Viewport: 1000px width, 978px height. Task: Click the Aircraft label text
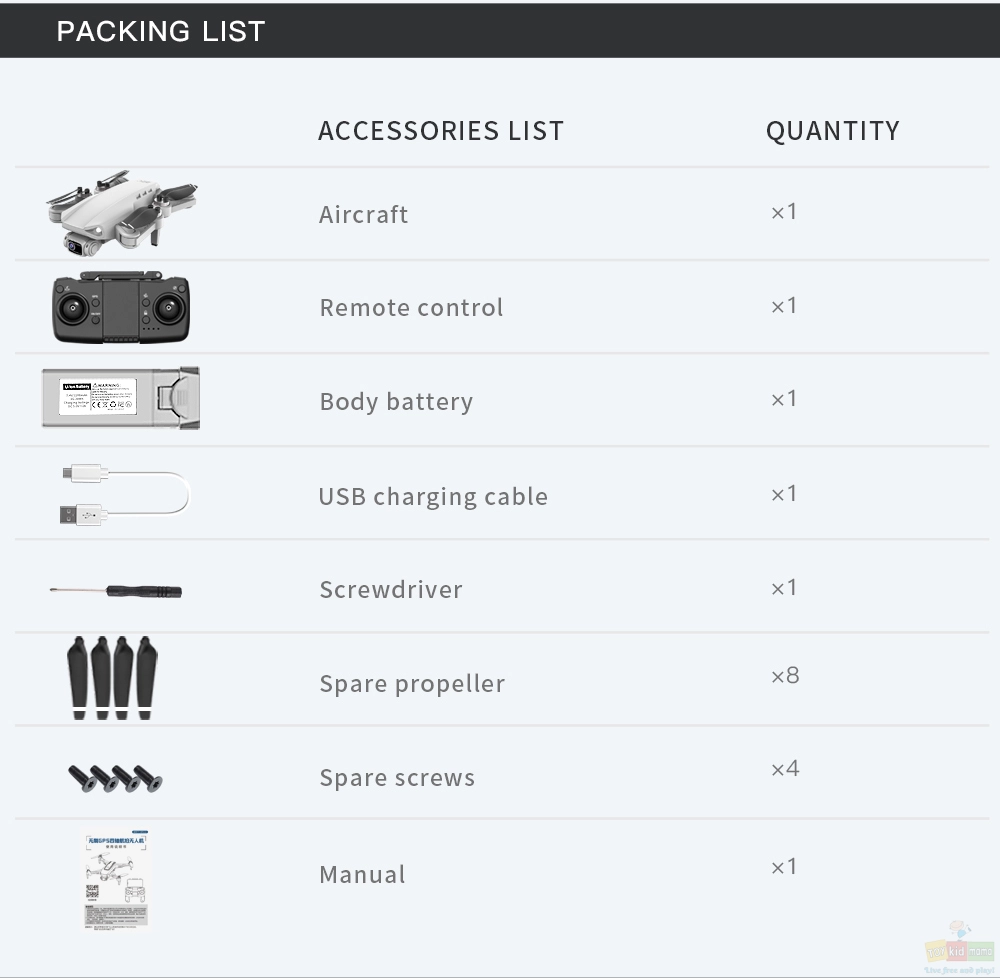click(363, 214)
